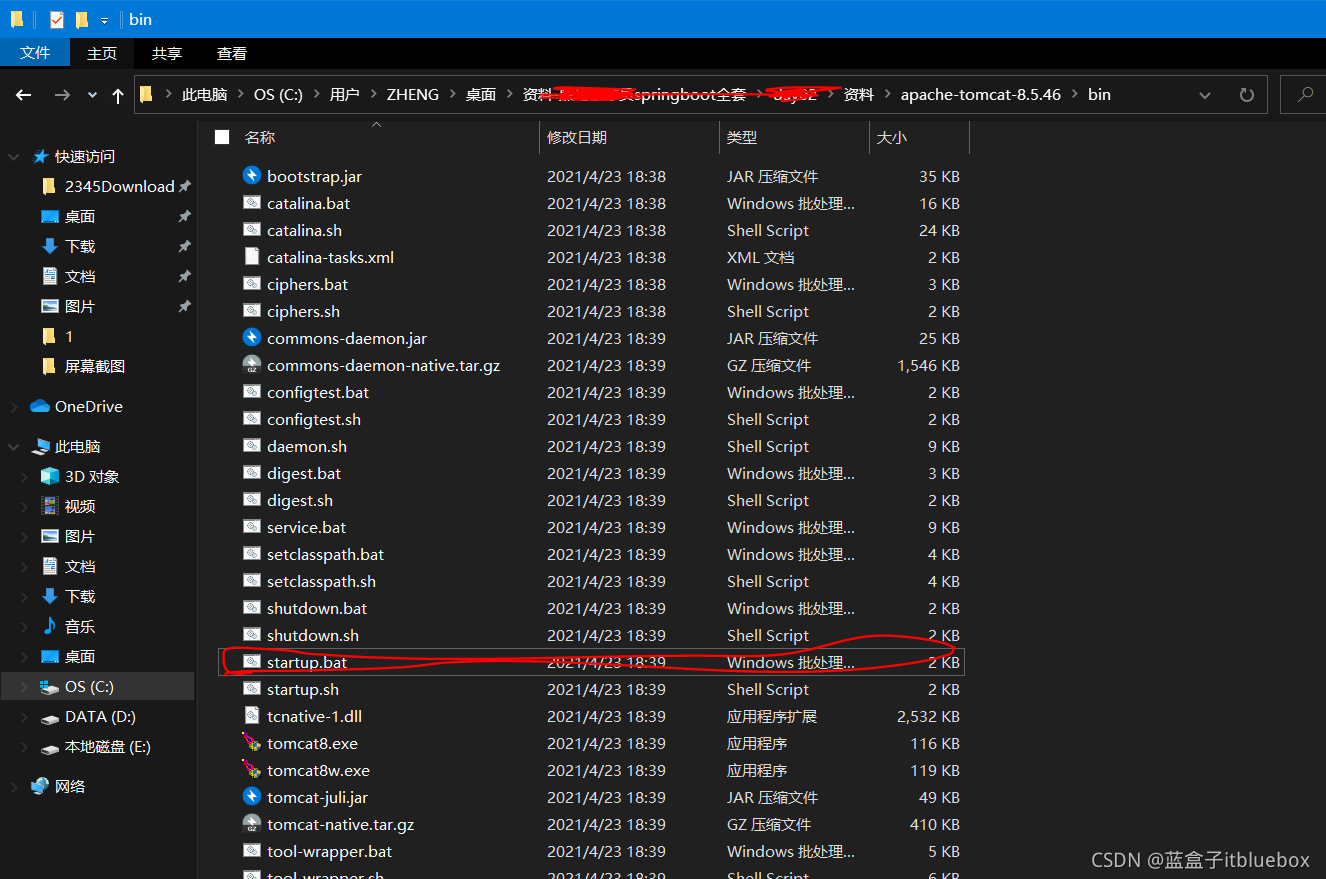Expand the OneDrive tree node

click(x=14, y=407)
